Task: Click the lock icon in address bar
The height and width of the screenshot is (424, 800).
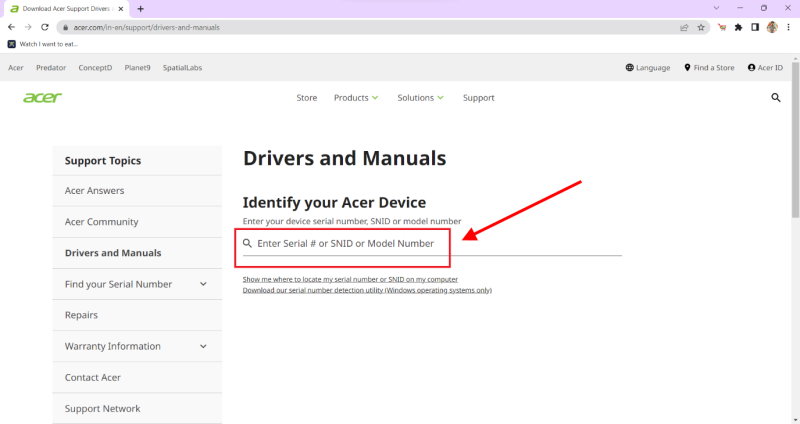Action: pyautogui.click(x=65, y=28)
